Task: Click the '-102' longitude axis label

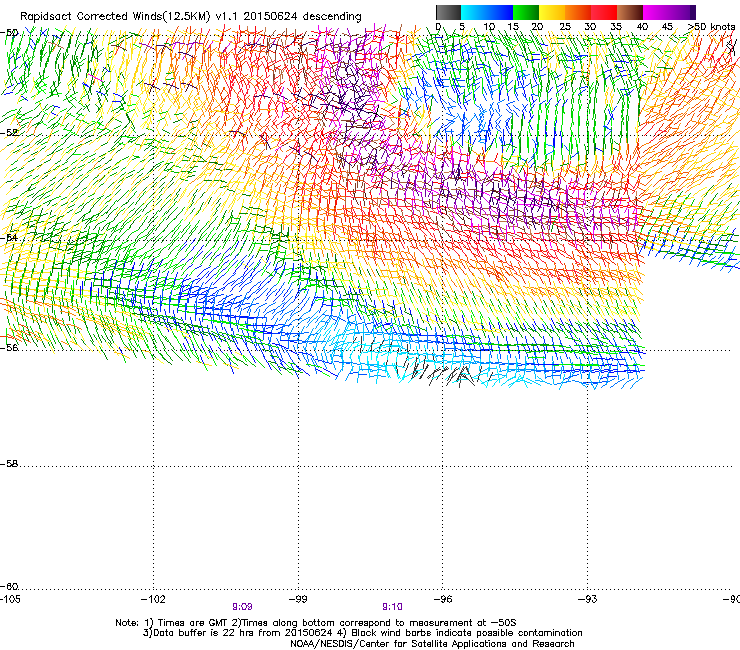Action: point(153,599)
